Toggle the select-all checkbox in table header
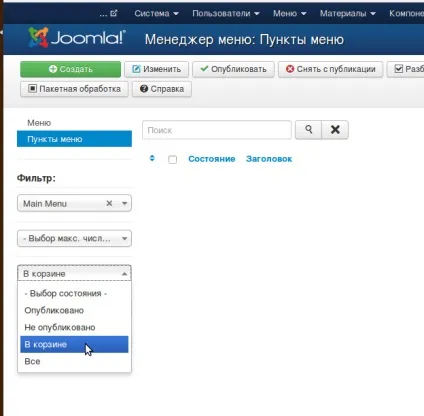The image size is (424, 416). pyautogui.click(x=172, y=159)
